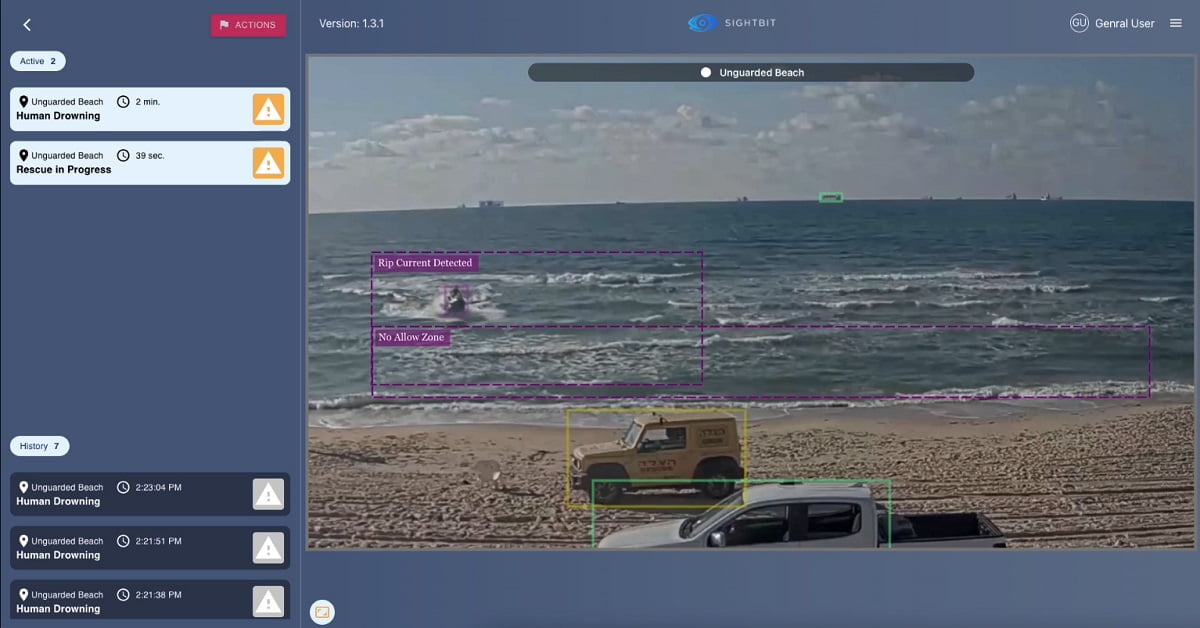Click the grey warning icon for 2:21:51 PM event
Image resolution: width=1200 pixels, height=628 pixels.
coord(268,548)
